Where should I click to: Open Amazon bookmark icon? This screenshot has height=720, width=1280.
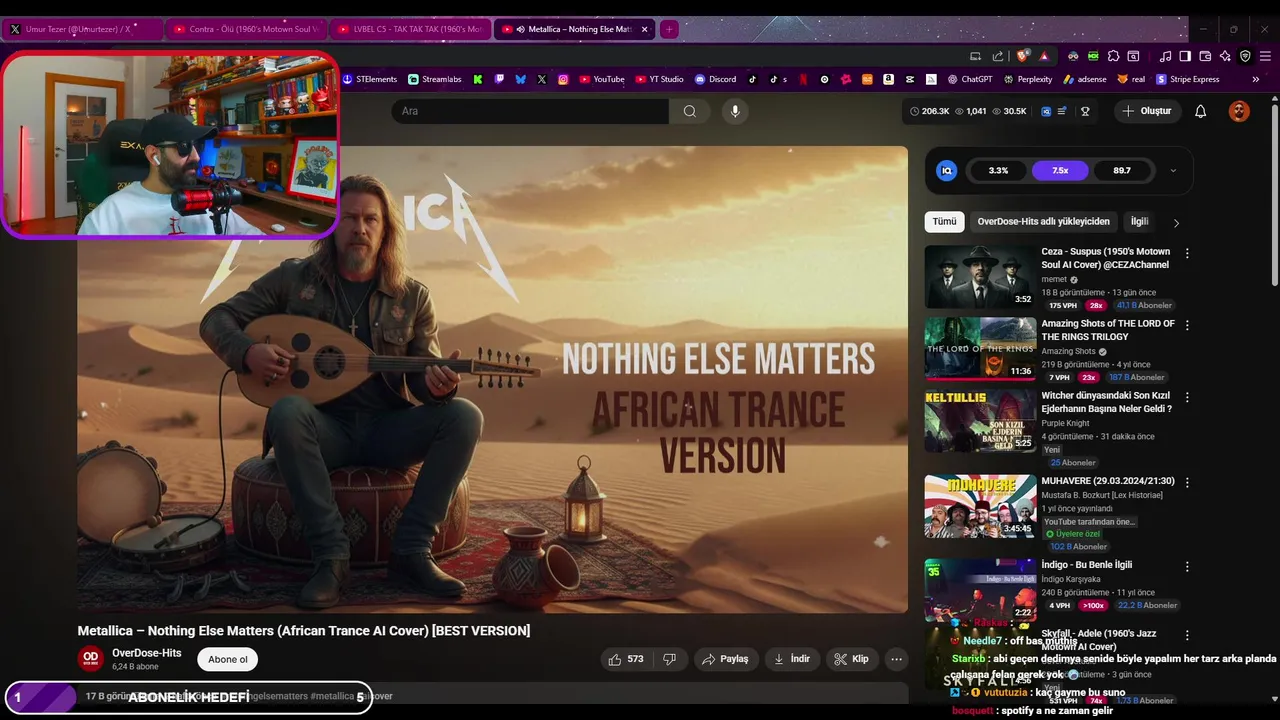(x=888, y=79)
